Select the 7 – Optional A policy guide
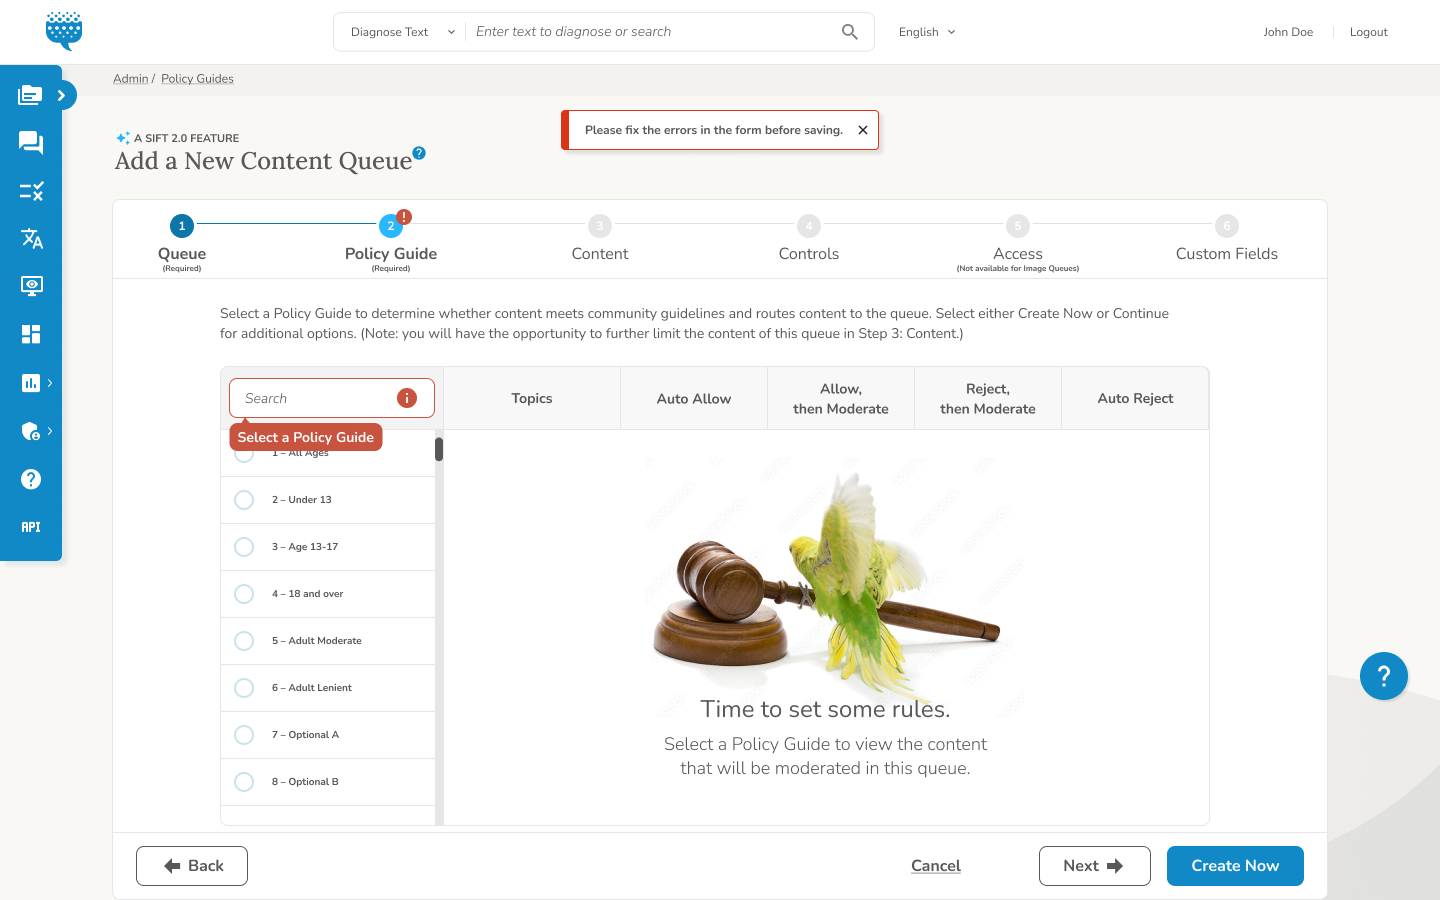 click(328, 735)
